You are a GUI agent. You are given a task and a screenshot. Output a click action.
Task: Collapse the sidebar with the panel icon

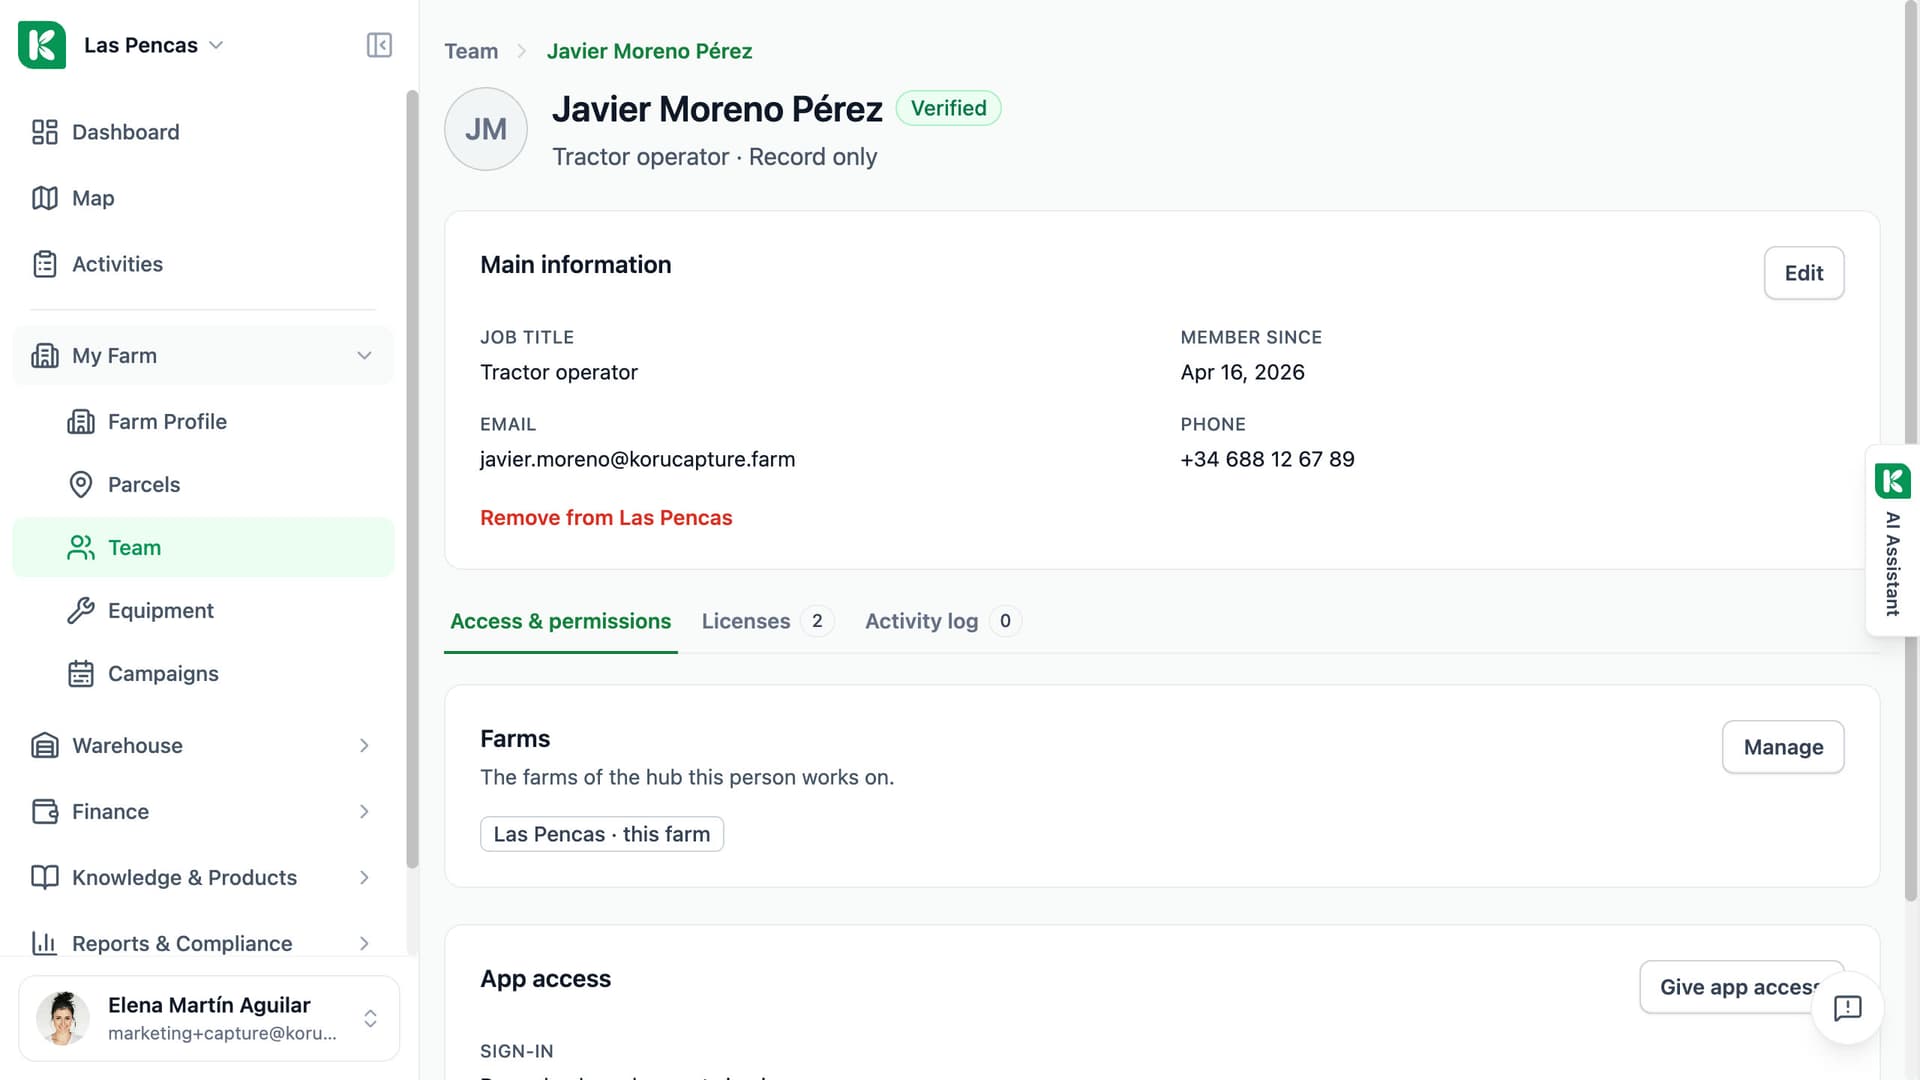click(379, 45)
